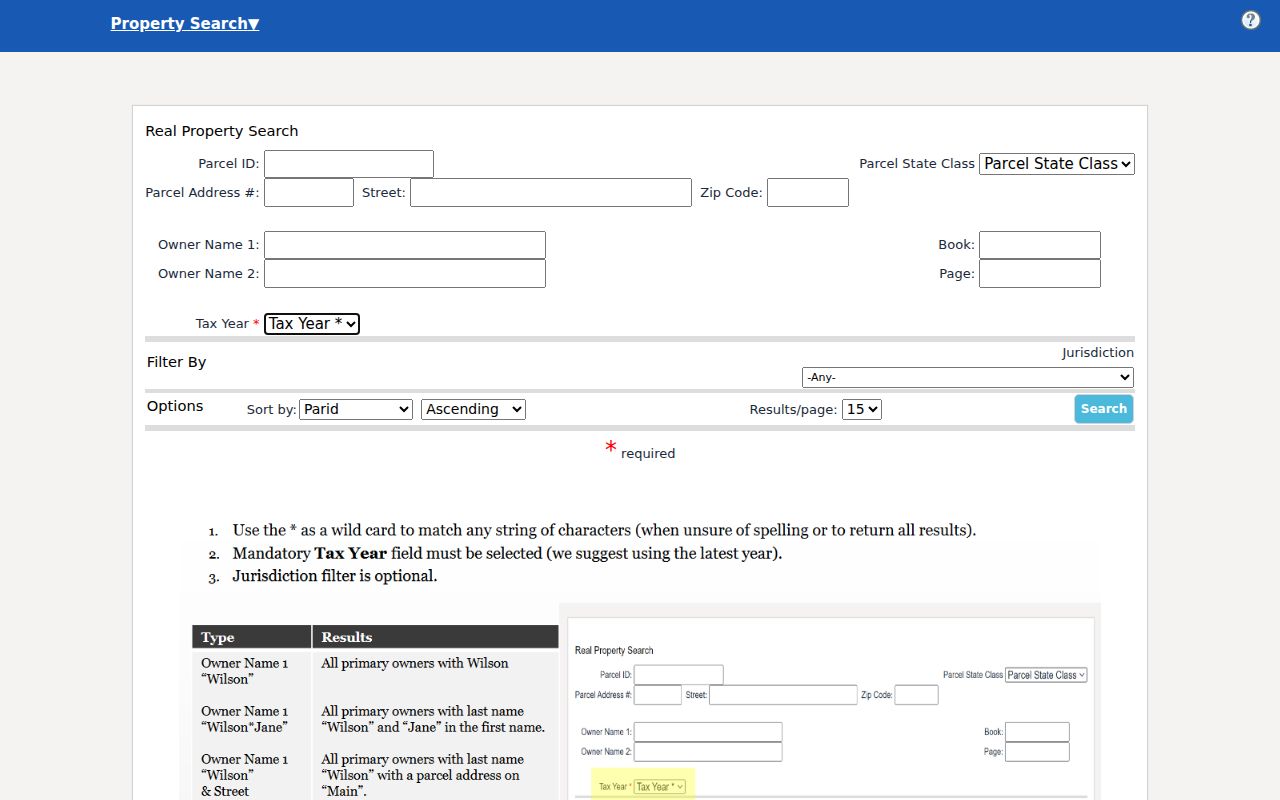The width and height of the screenshot is (1280, 800).
Task: Click 'All primary owners with Wilson' cell
Action: (x=415, y=663)
